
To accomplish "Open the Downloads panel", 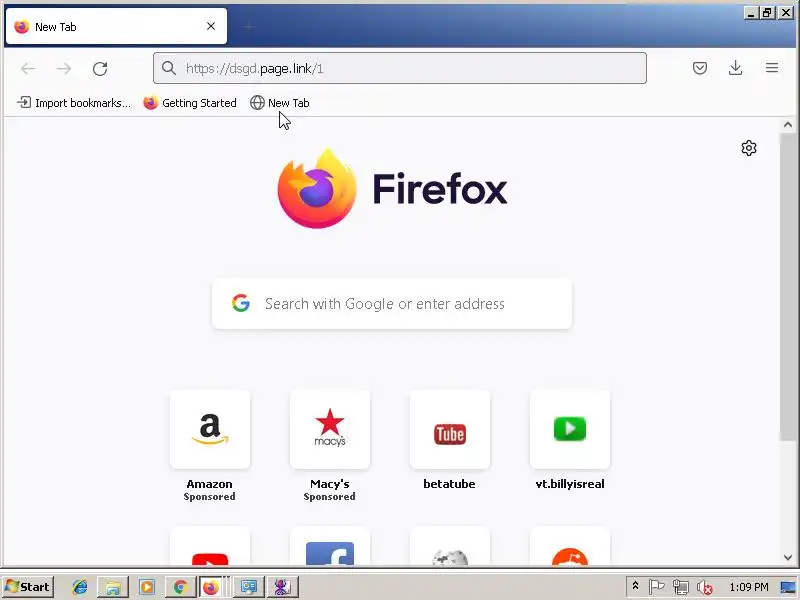I will (735, 68).
